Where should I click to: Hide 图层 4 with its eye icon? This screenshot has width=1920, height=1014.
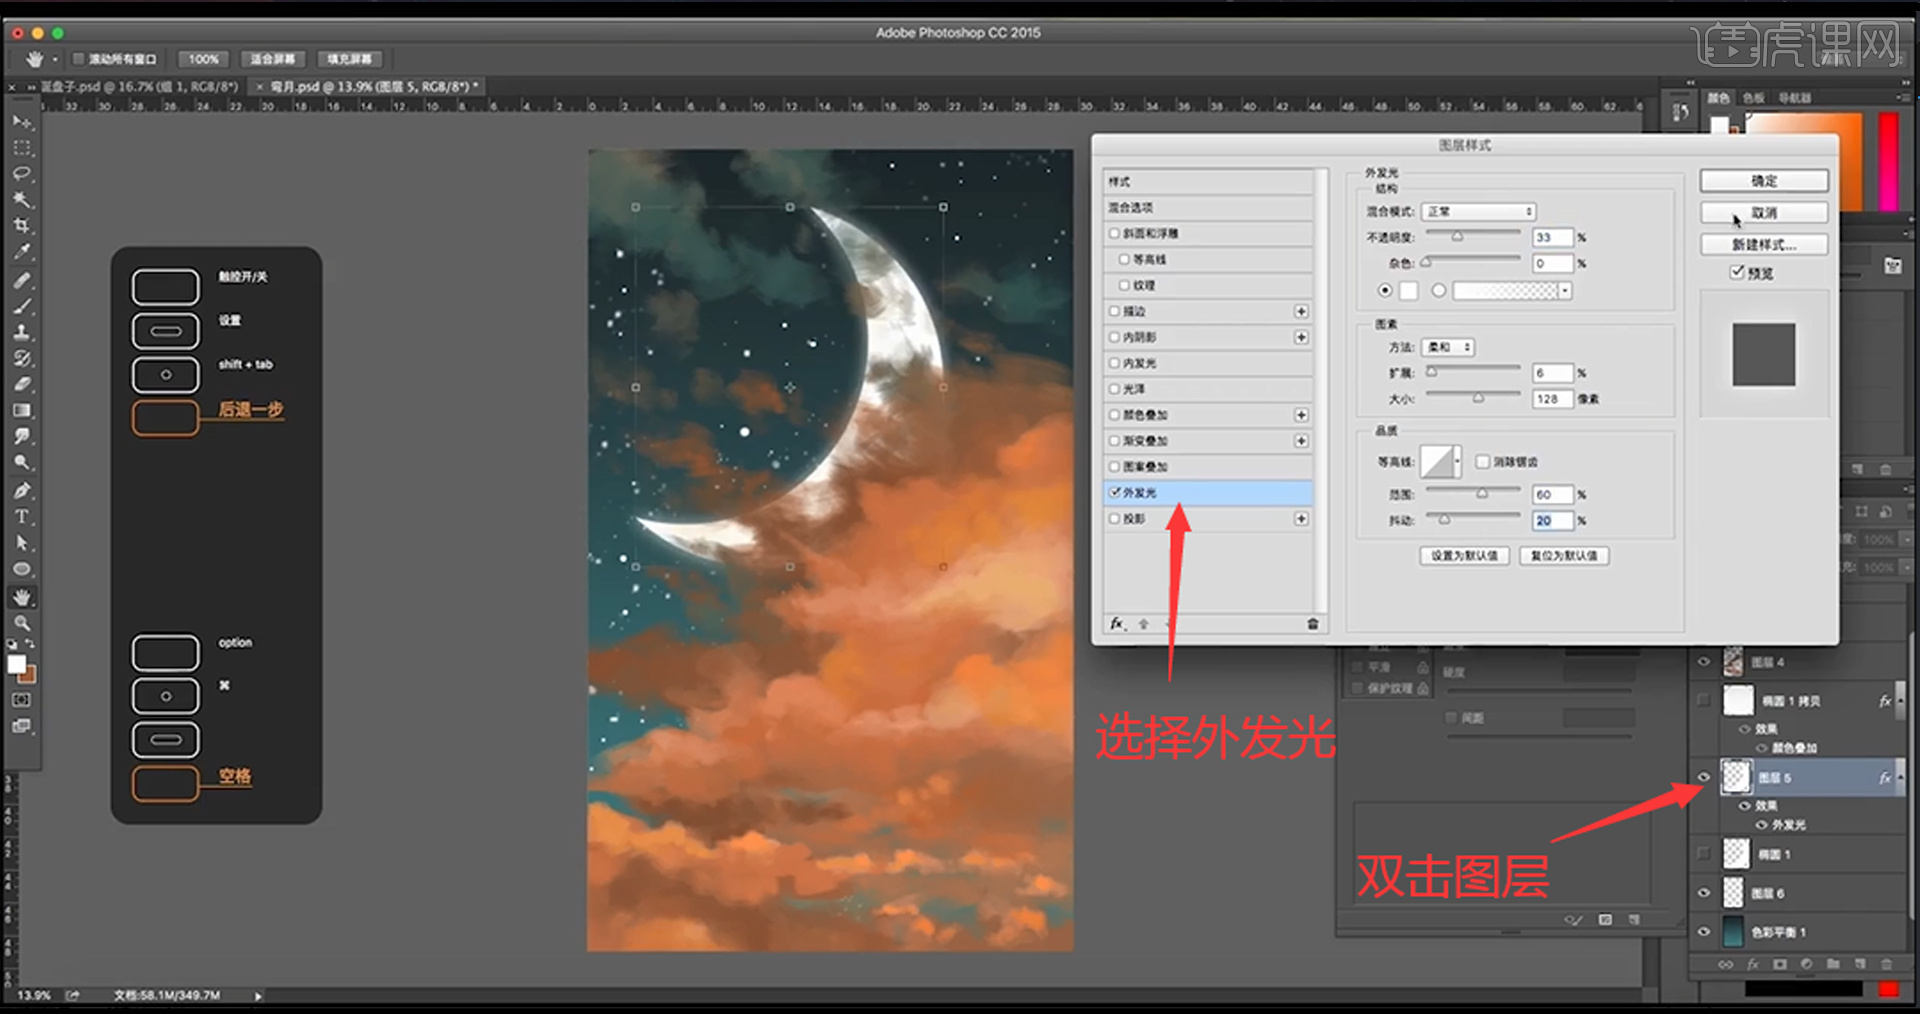click(x=1704, y=661)
